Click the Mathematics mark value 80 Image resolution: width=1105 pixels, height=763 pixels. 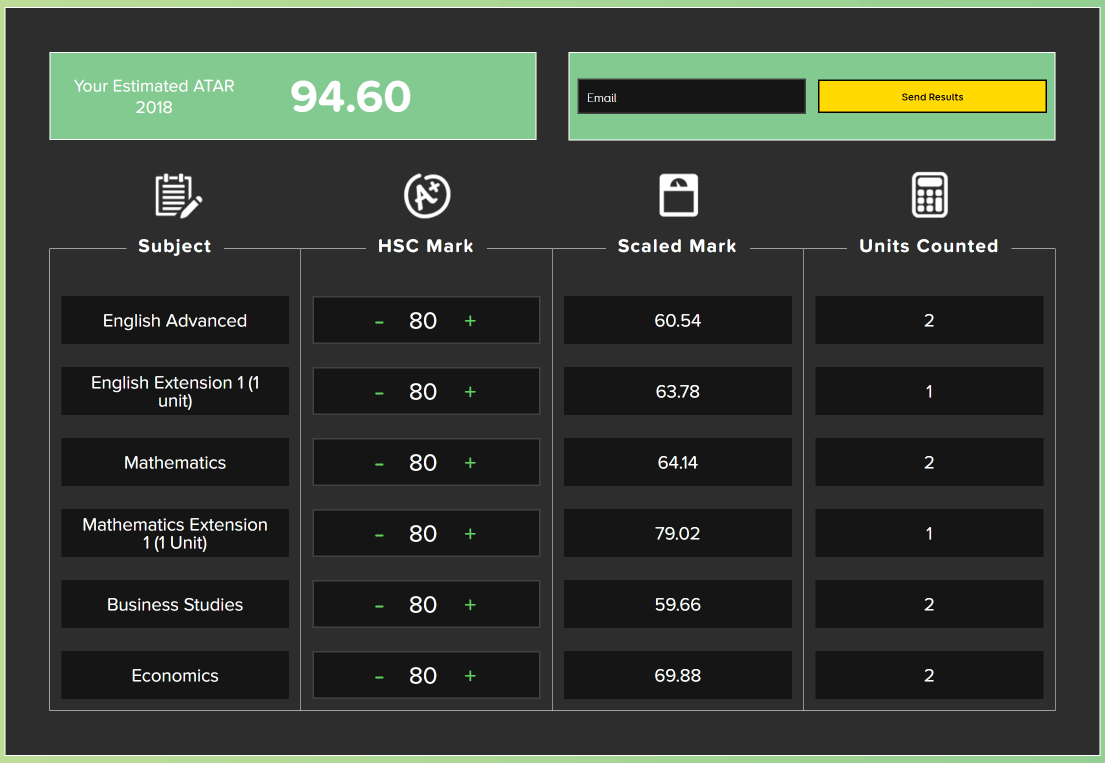pyautogui.click(x=423, y=464)
